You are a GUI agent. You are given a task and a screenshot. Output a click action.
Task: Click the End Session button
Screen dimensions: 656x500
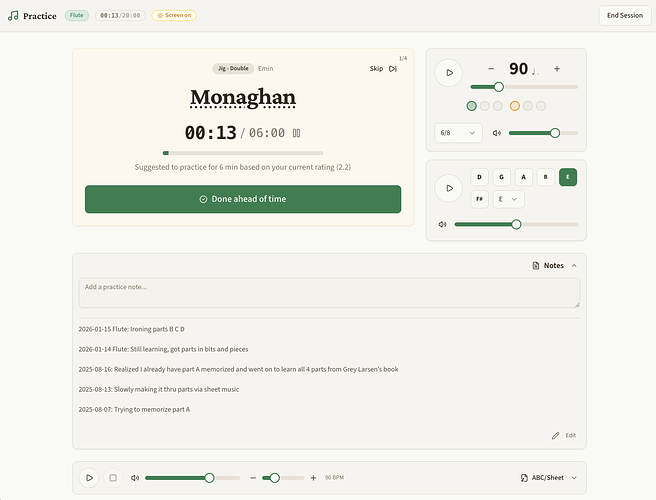(x=625, y=16)
